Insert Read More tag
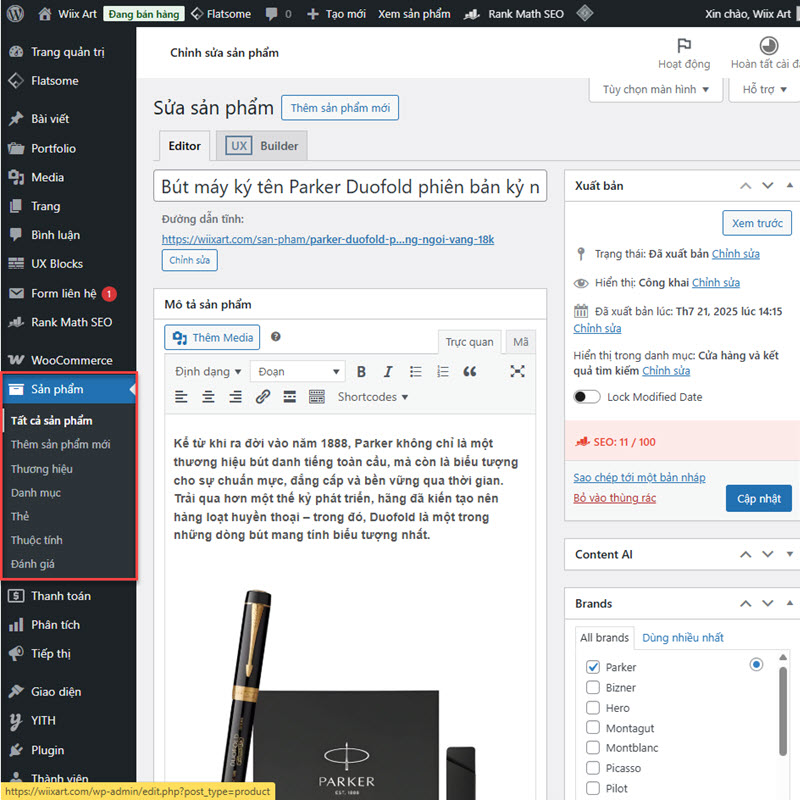800x800 pixels. pyautogui.click(x=290, y=397)
